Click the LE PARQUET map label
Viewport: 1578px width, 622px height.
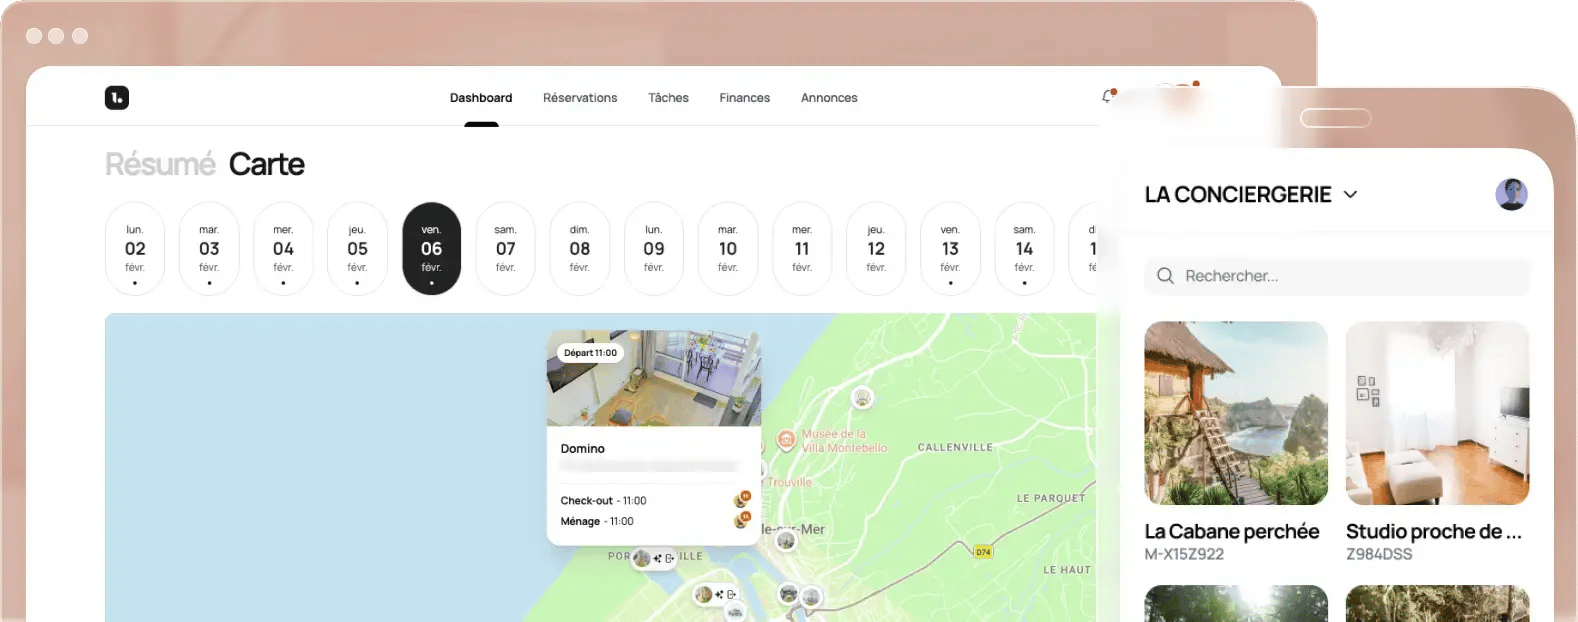(1051, 498)
